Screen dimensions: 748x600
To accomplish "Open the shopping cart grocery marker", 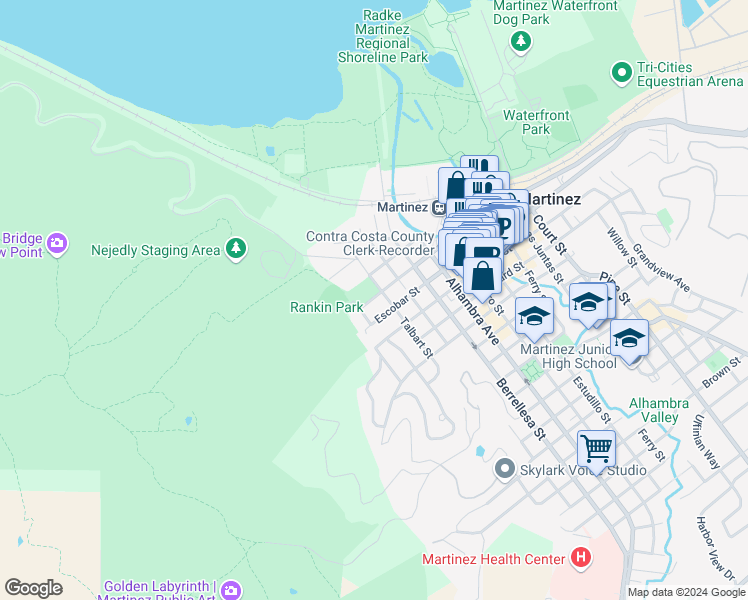I will tap(596, 451).
